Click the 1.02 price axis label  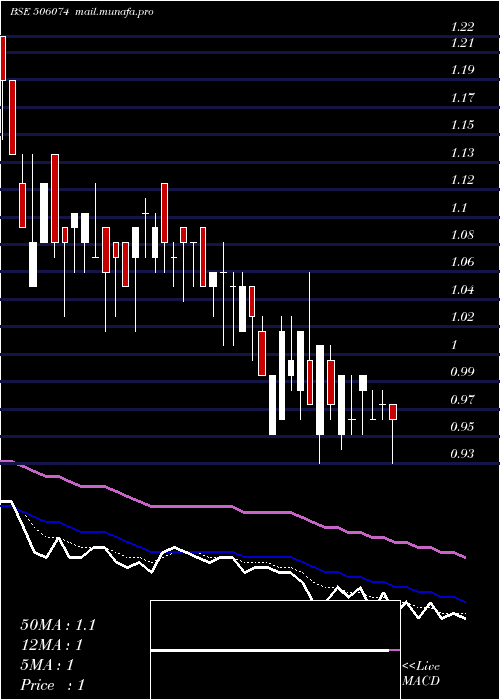462,317
